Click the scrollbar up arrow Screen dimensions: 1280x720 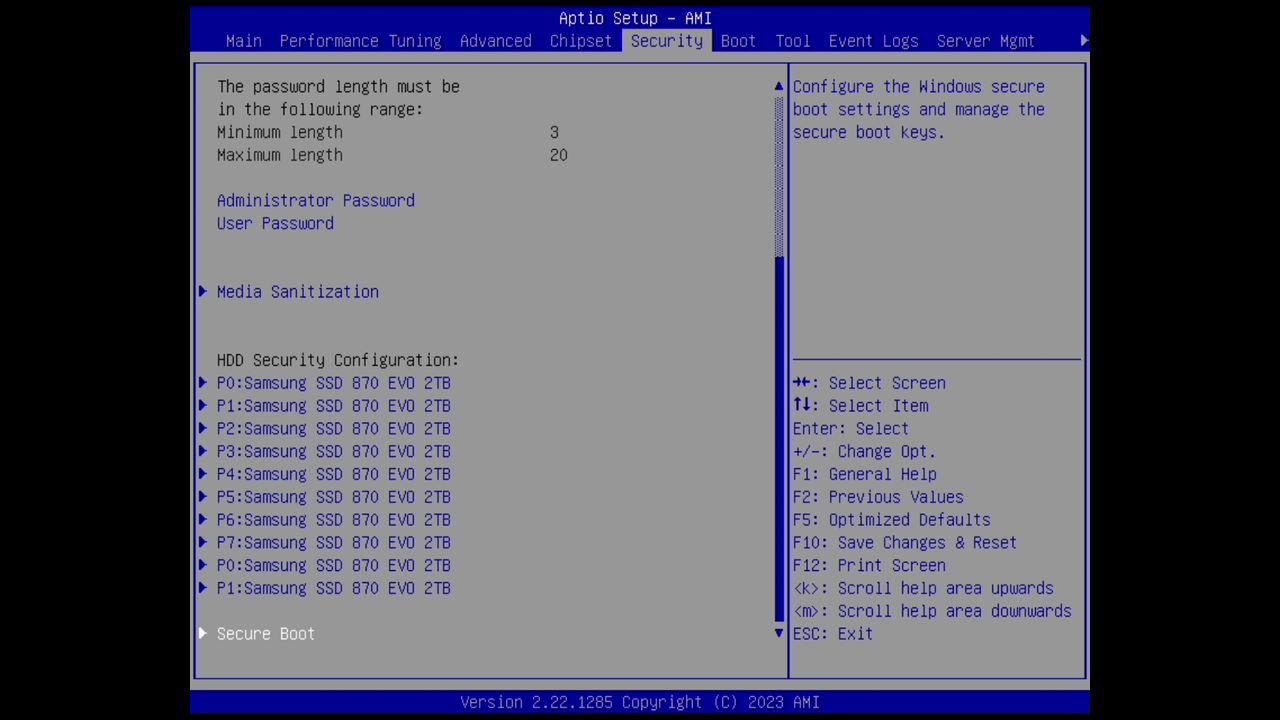coord(779,87)
